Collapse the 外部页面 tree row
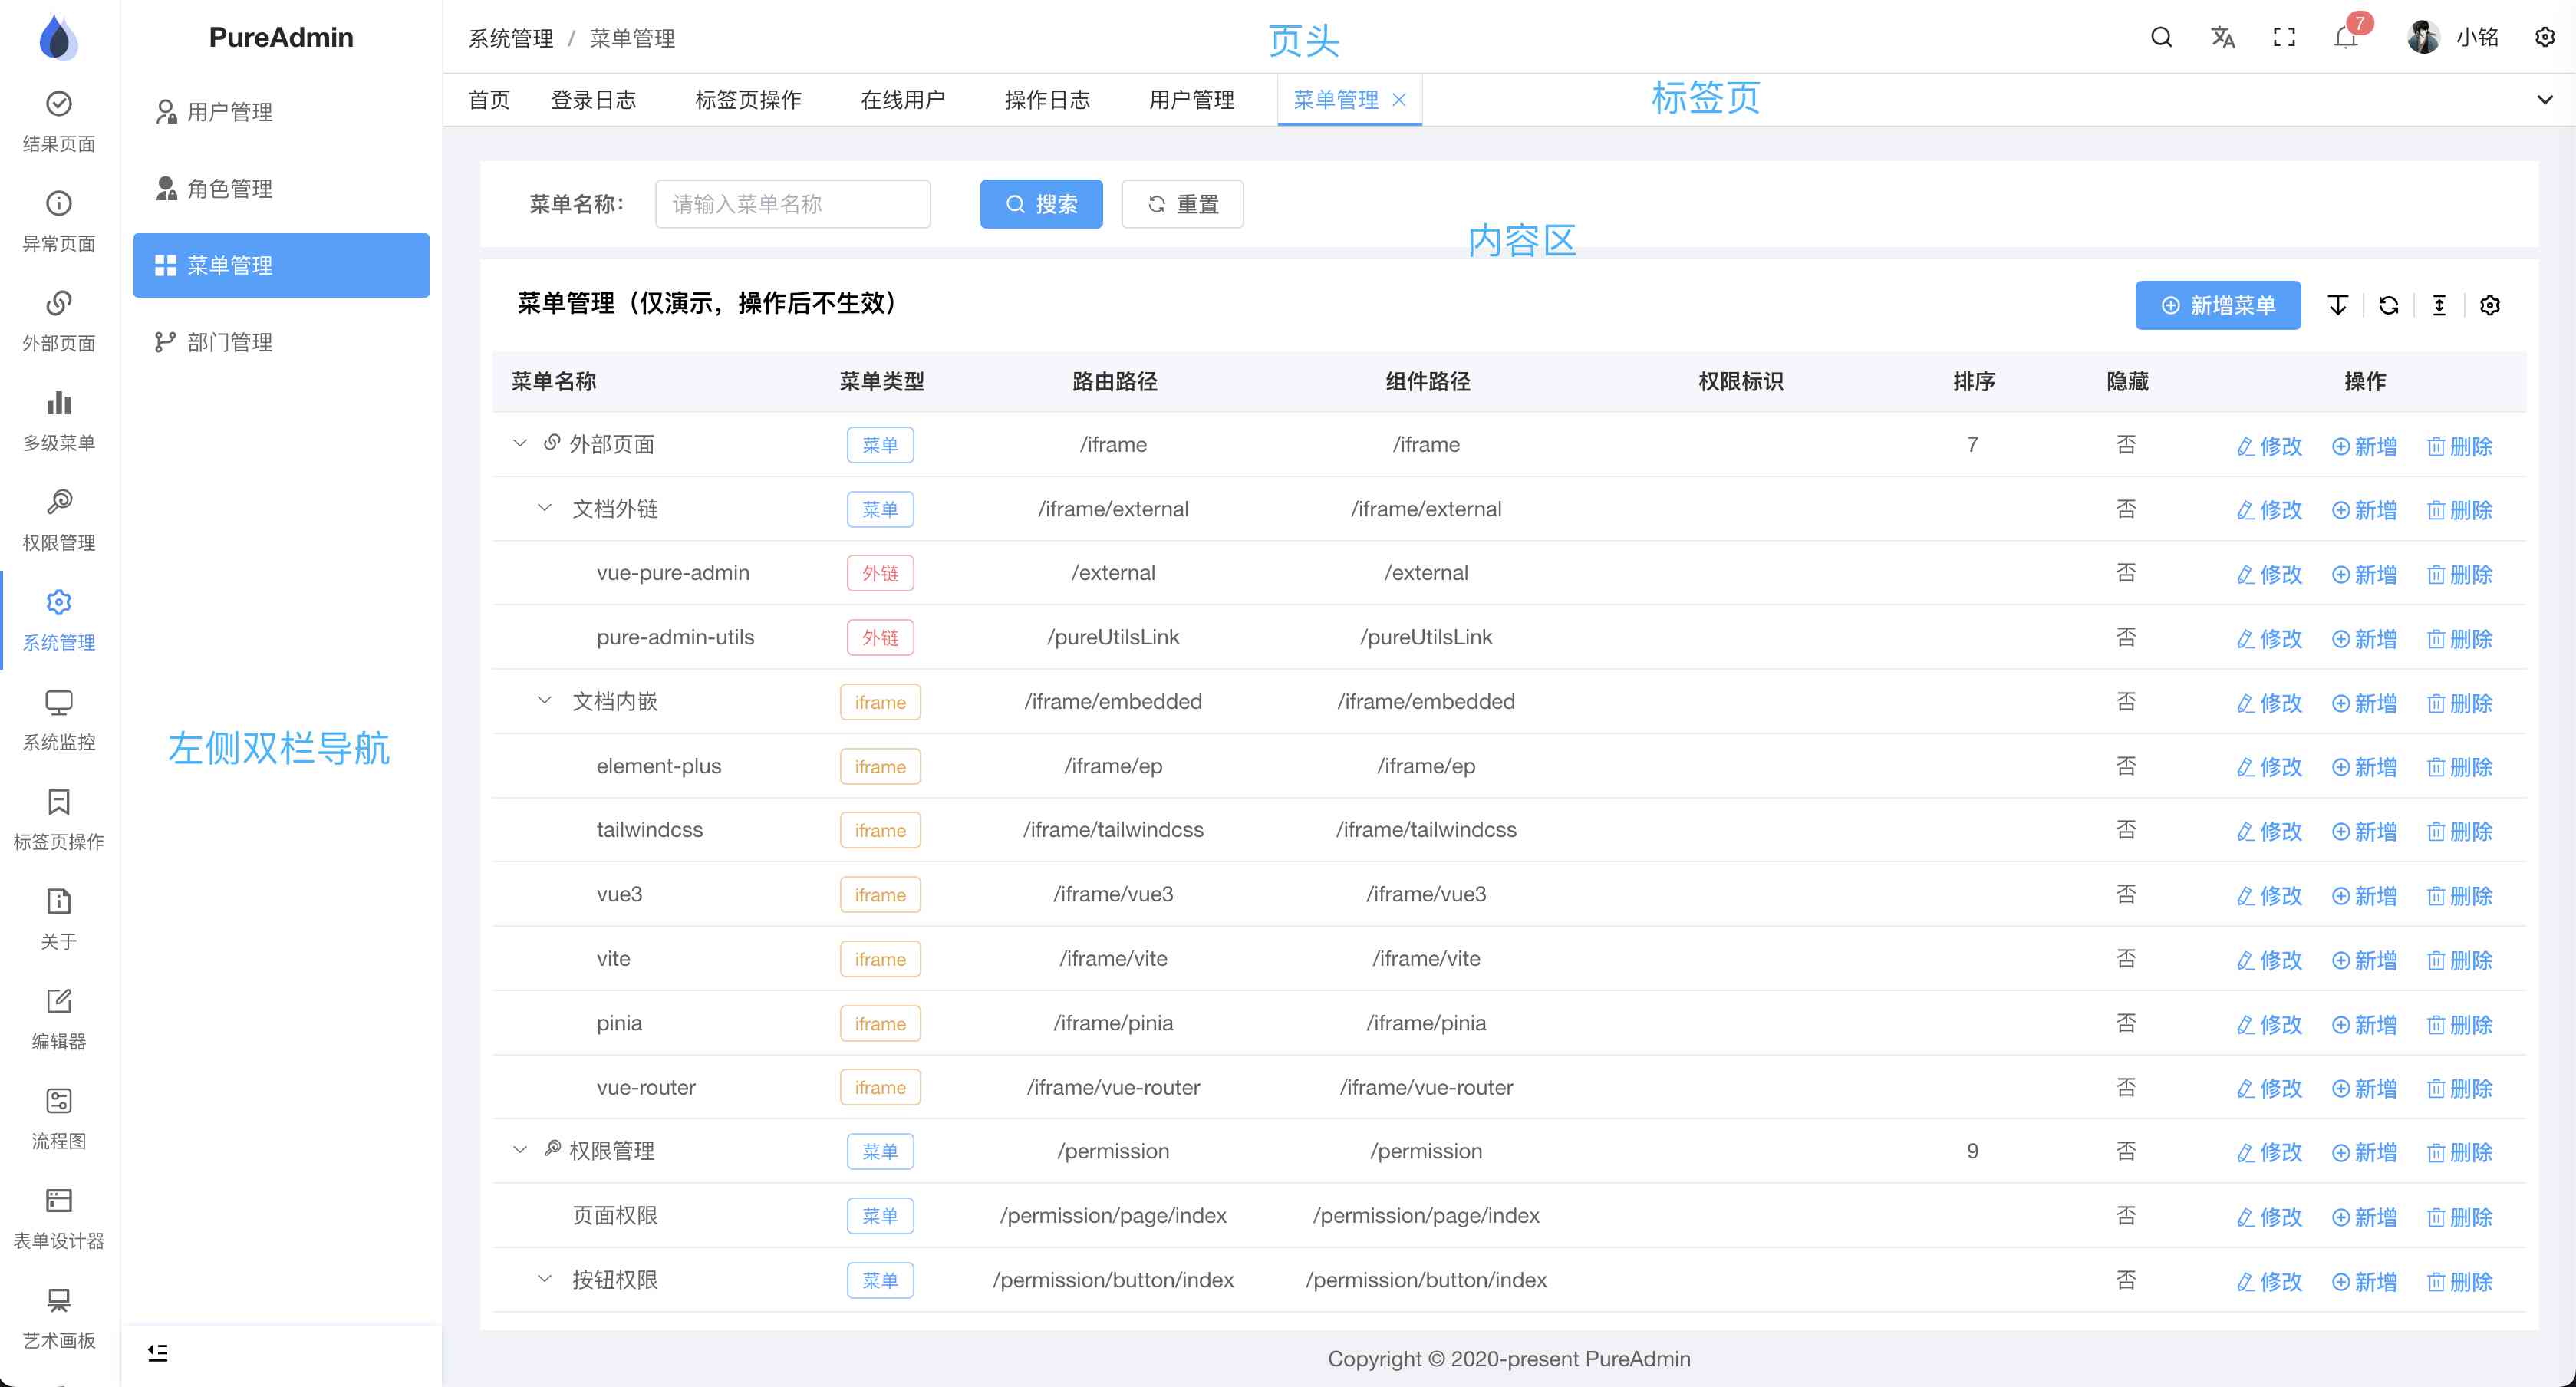 [520, 443]
